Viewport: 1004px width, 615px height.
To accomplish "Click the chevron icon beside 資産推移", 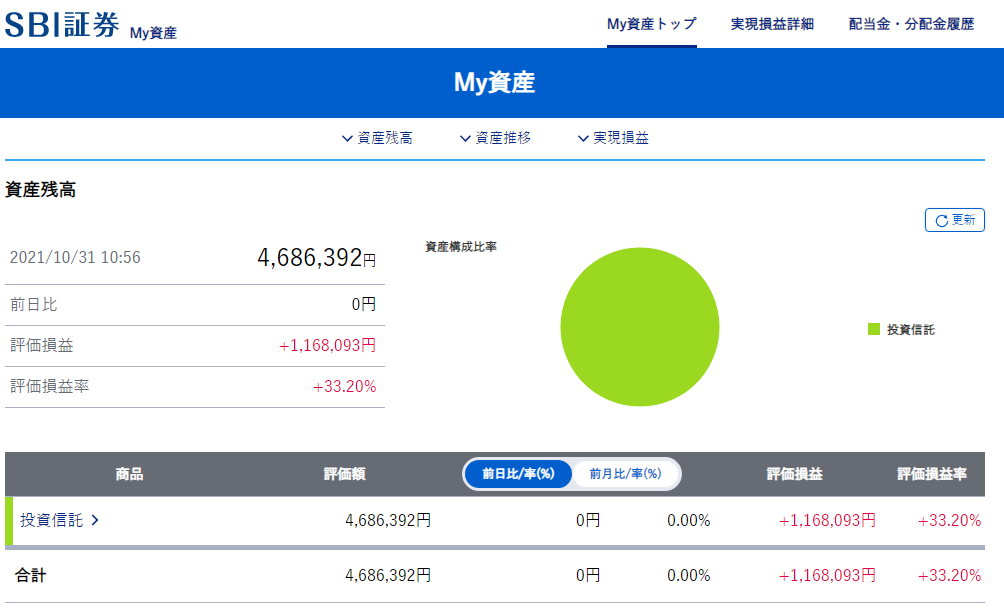I will pos(465,139).
